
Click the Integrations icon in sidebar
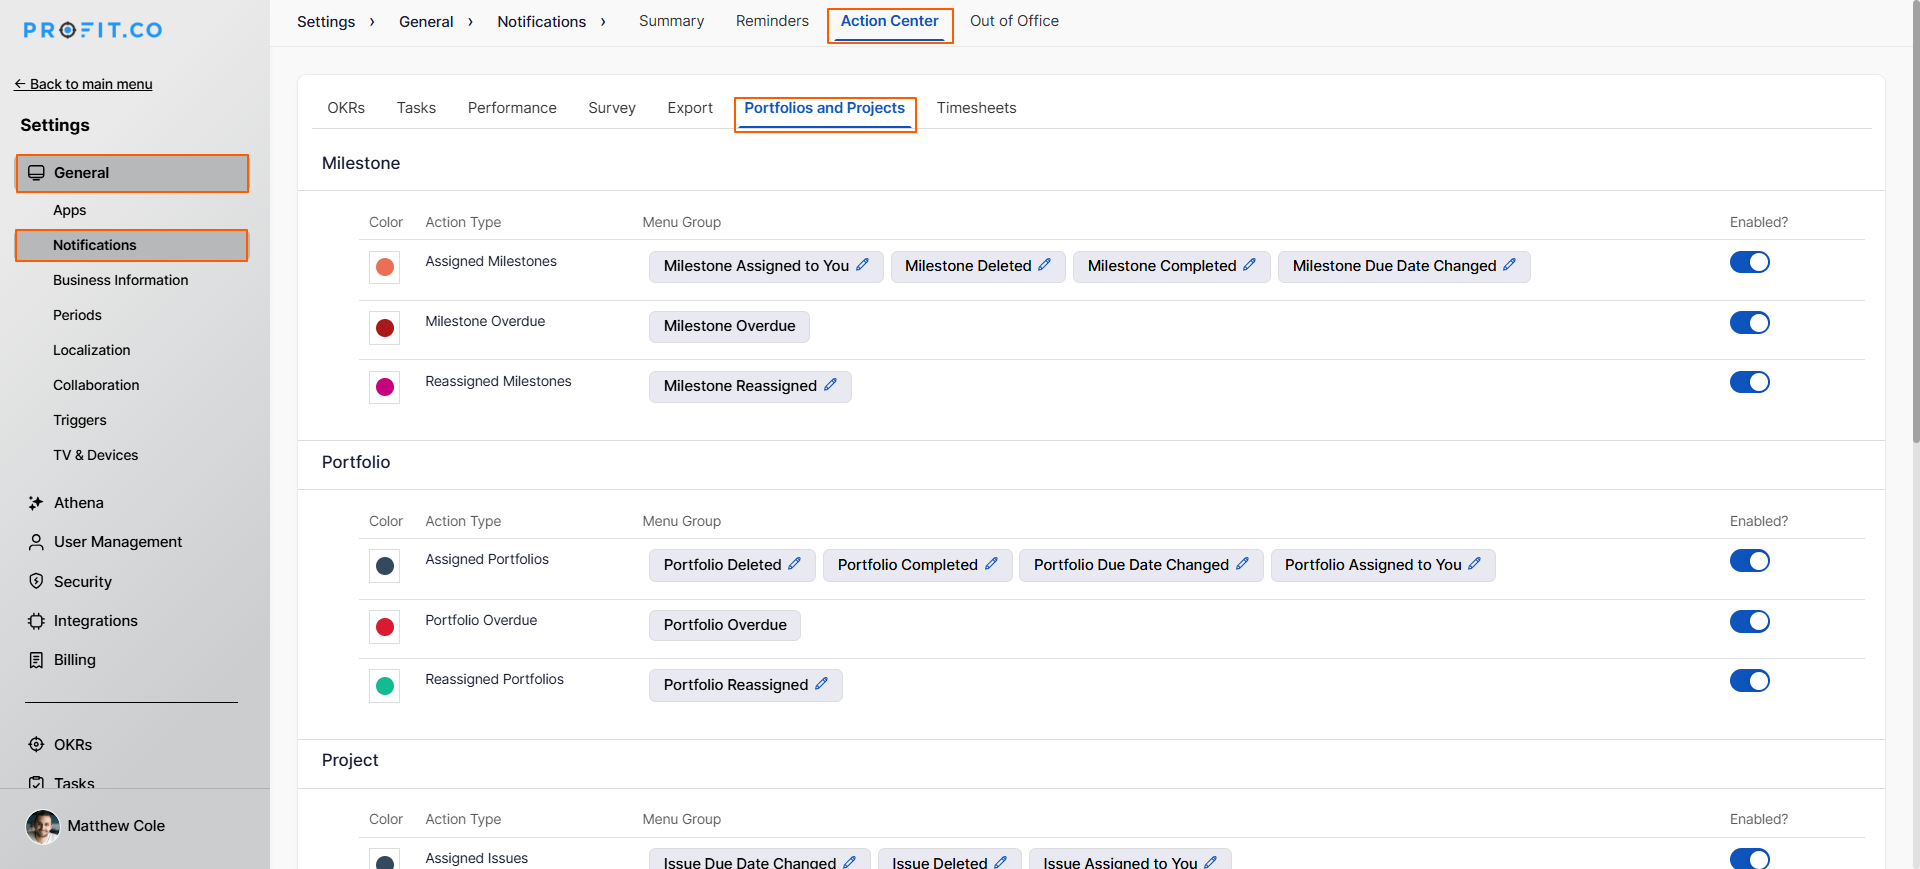coord(36,621)
